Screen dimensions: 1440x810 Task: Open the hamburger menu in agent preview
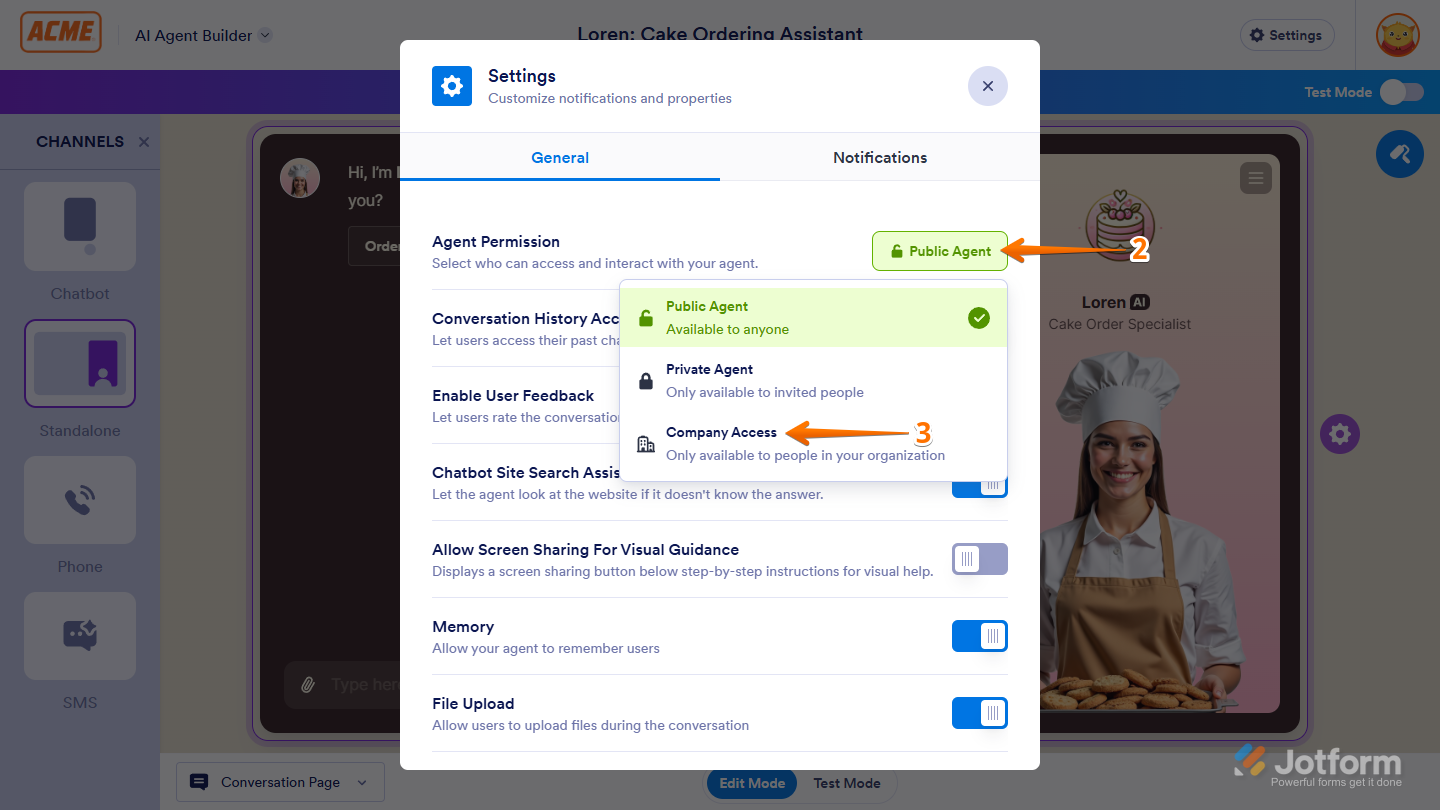pos(1255,179)
